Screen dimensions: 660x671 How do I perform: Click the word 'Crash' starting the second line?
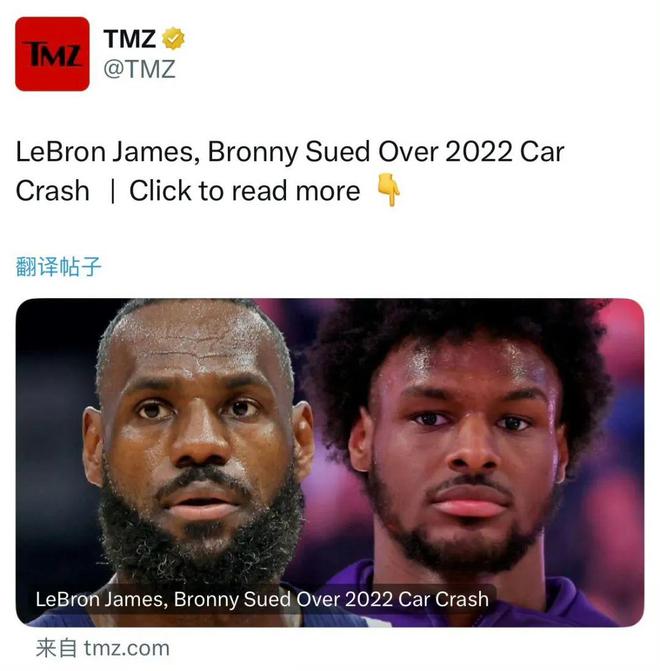52,191
